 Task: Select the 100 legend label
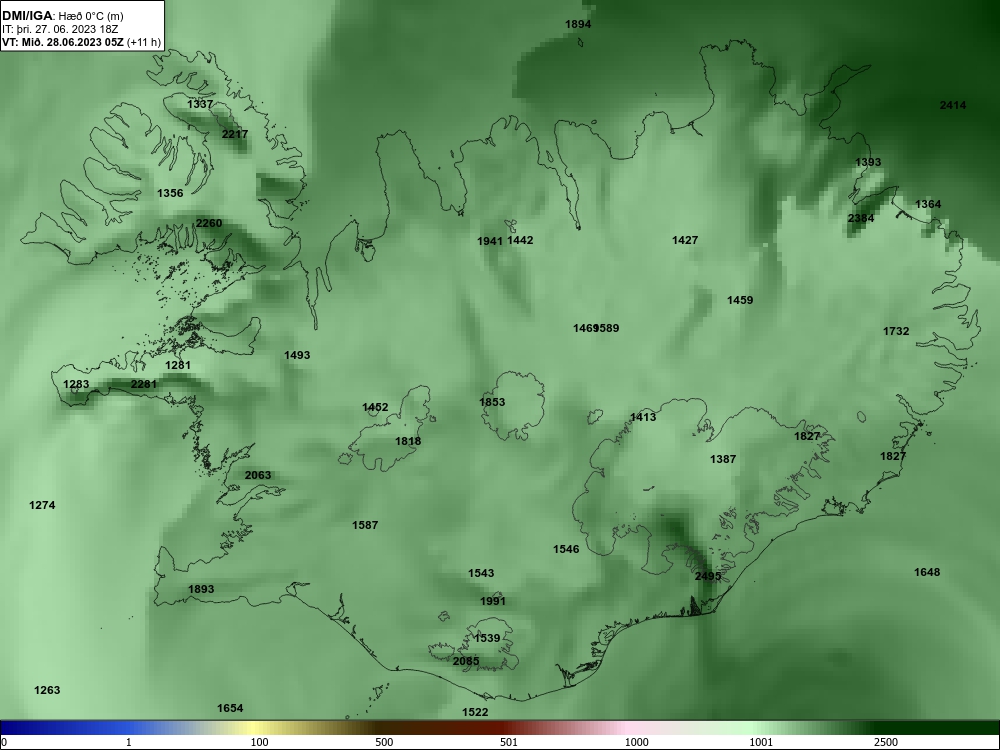pos(259,742)
